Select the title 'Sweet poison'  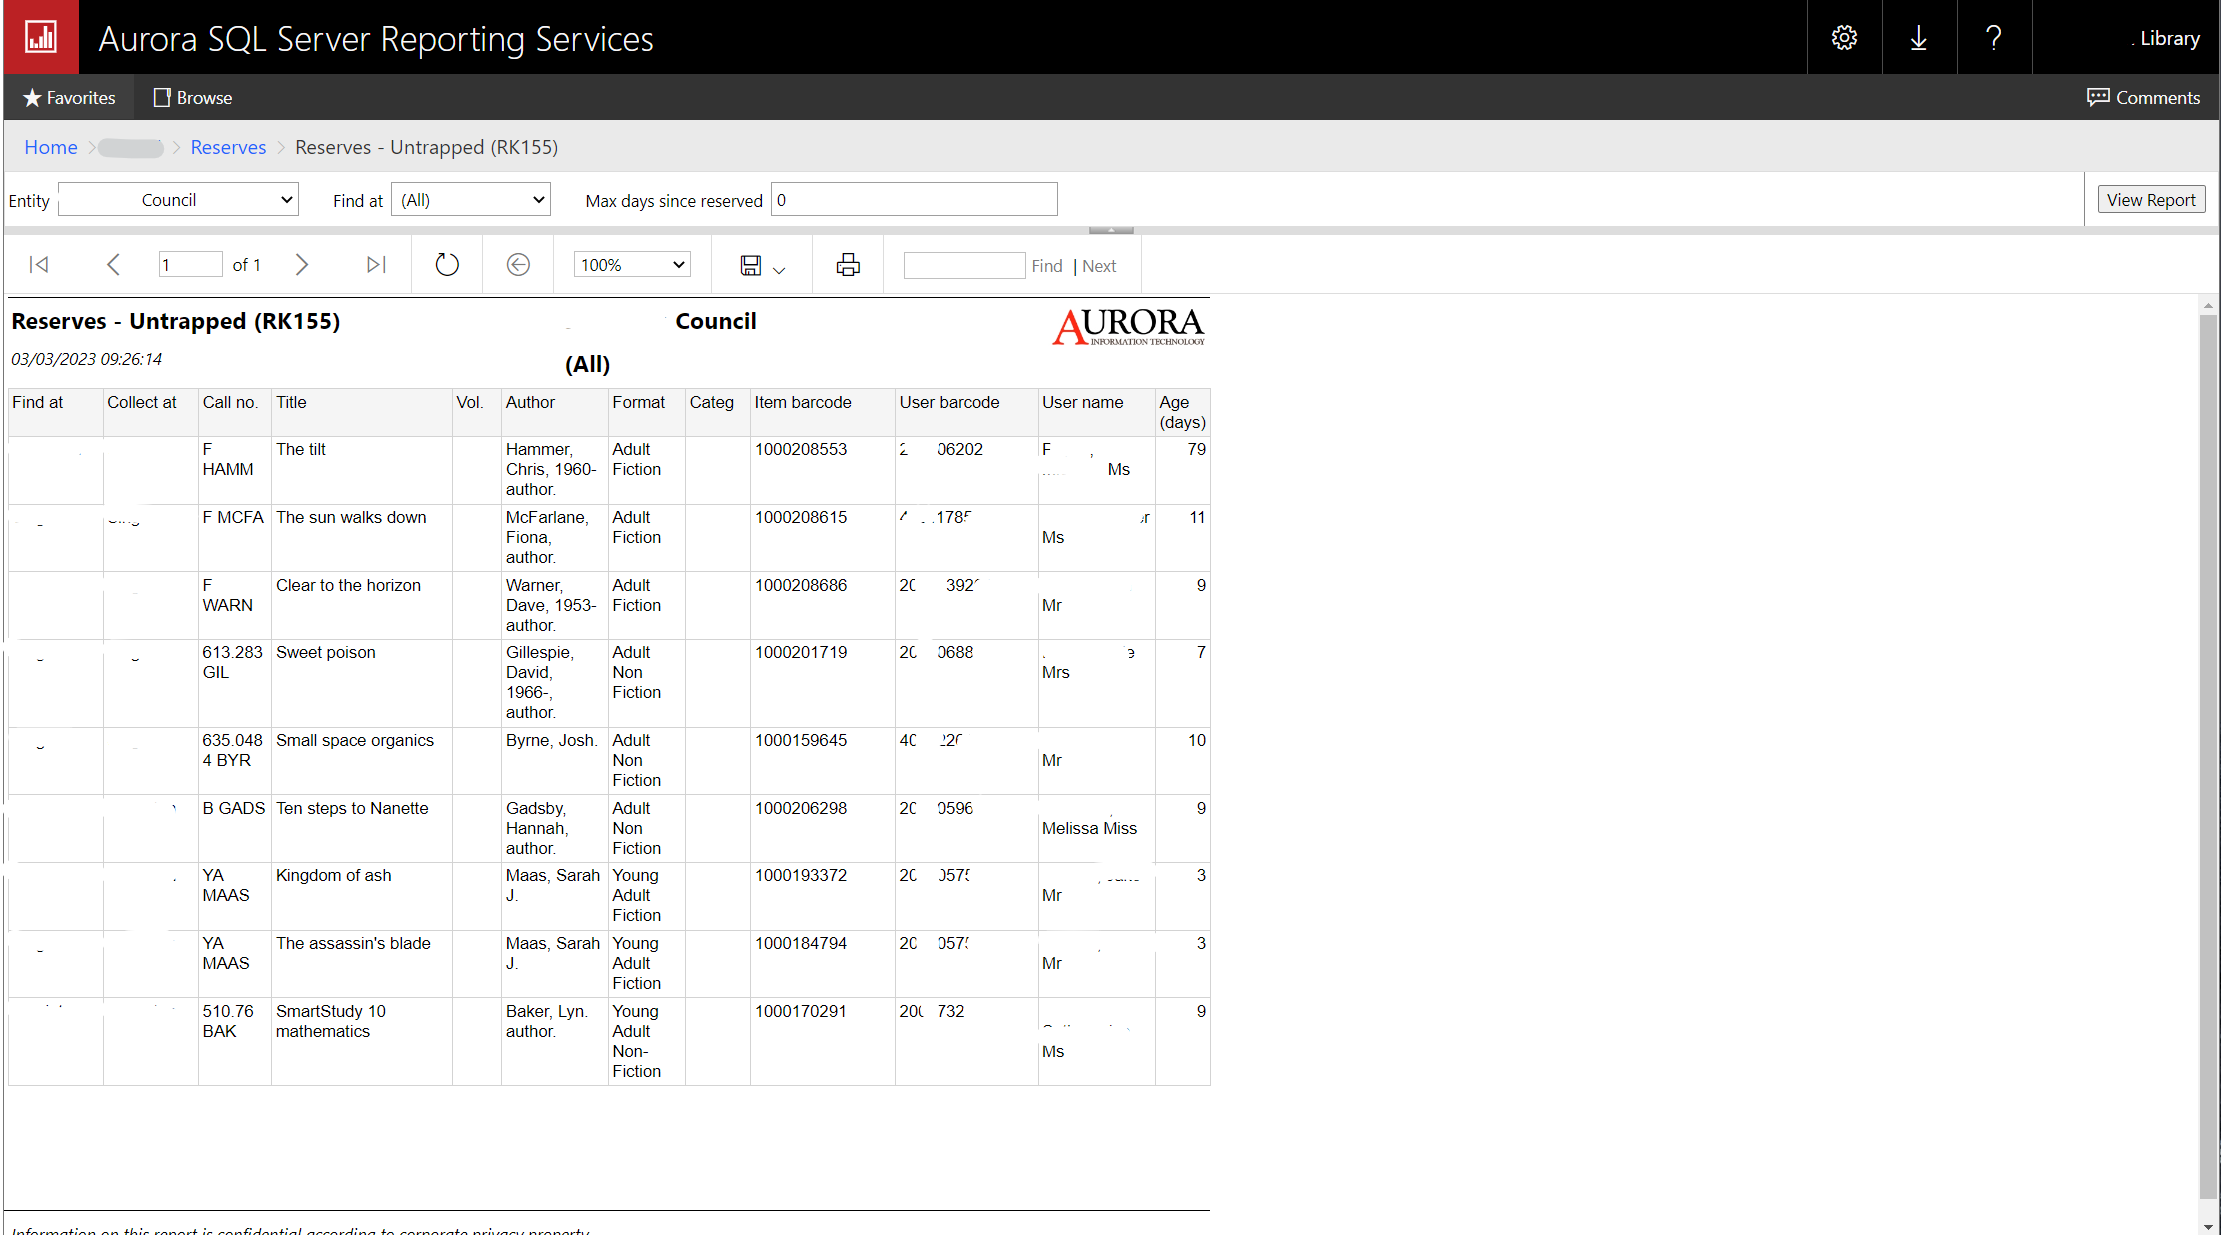[326, 652]
